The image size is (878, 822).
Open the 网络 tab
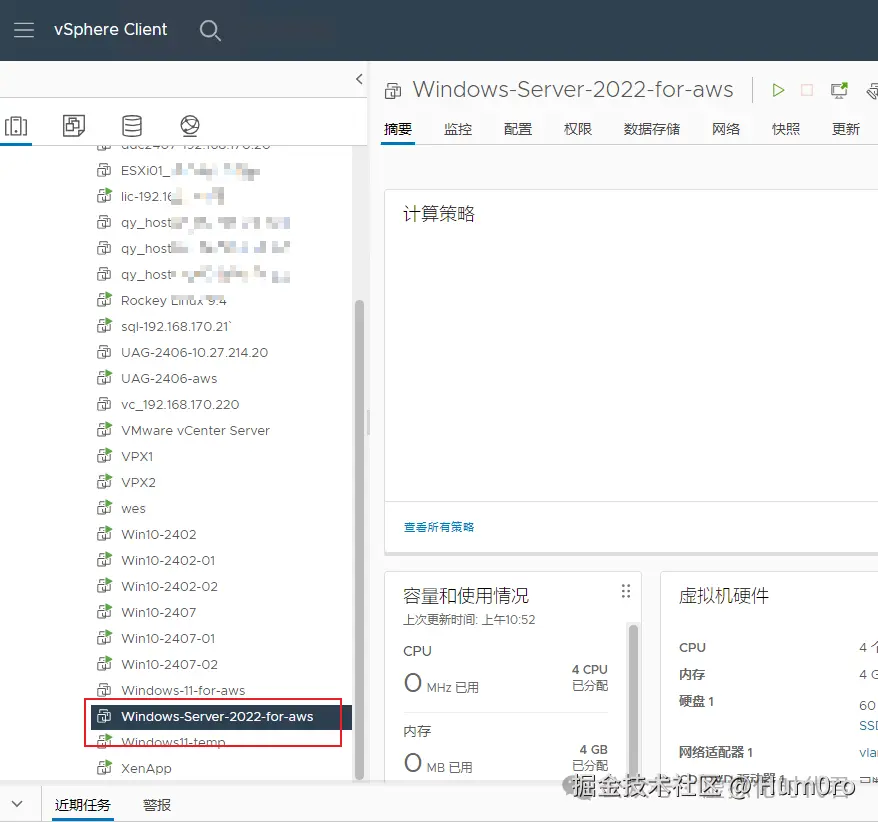(726, 129)
